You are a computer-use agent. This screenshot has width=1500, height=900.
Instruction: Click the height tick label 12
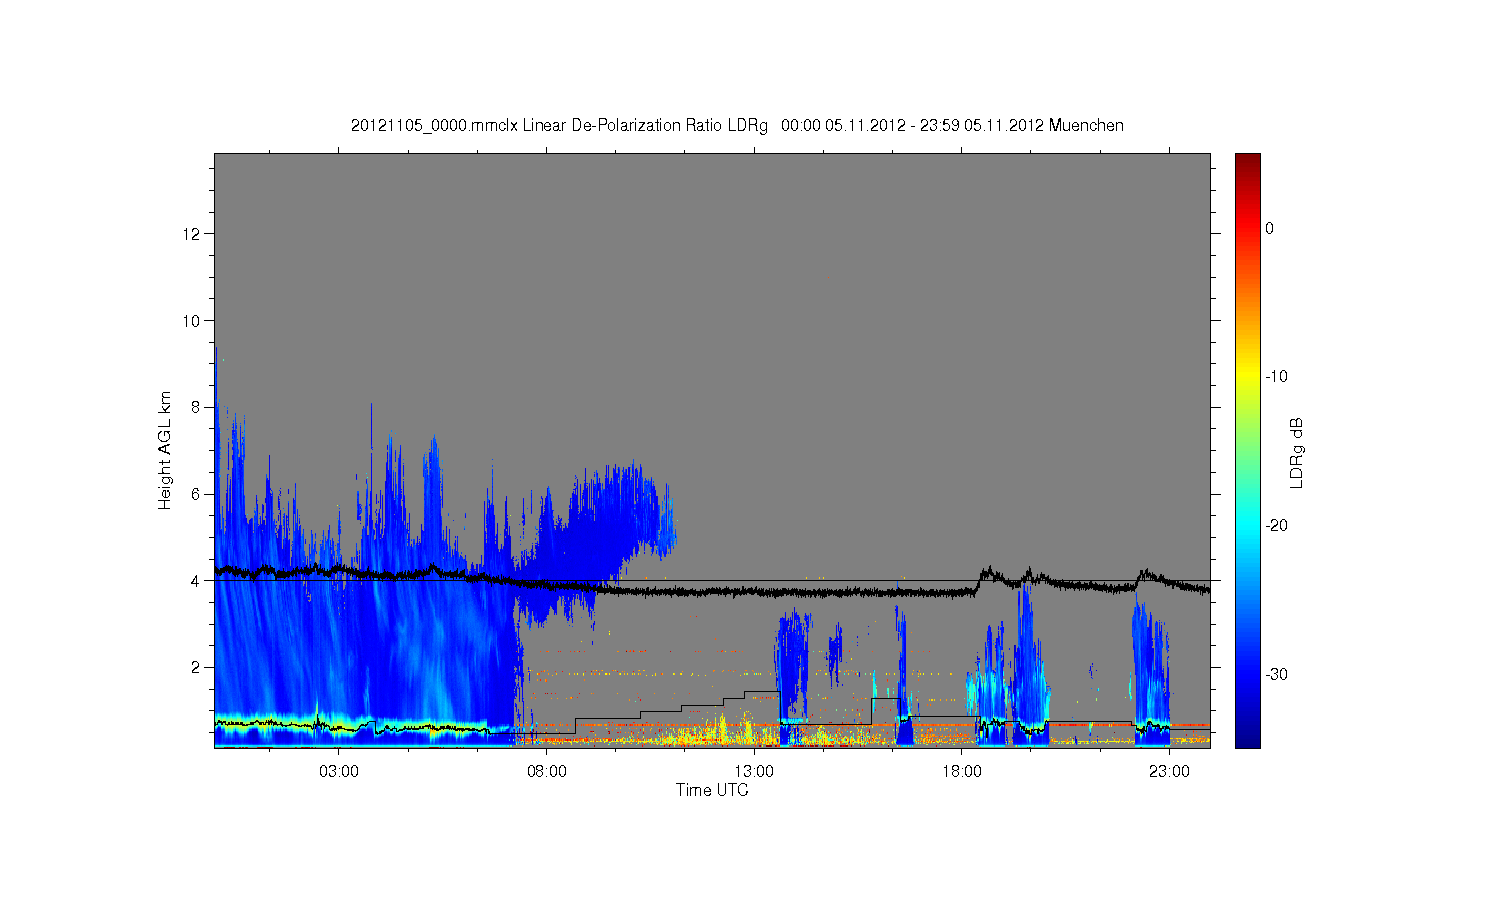tap(192, 234)
